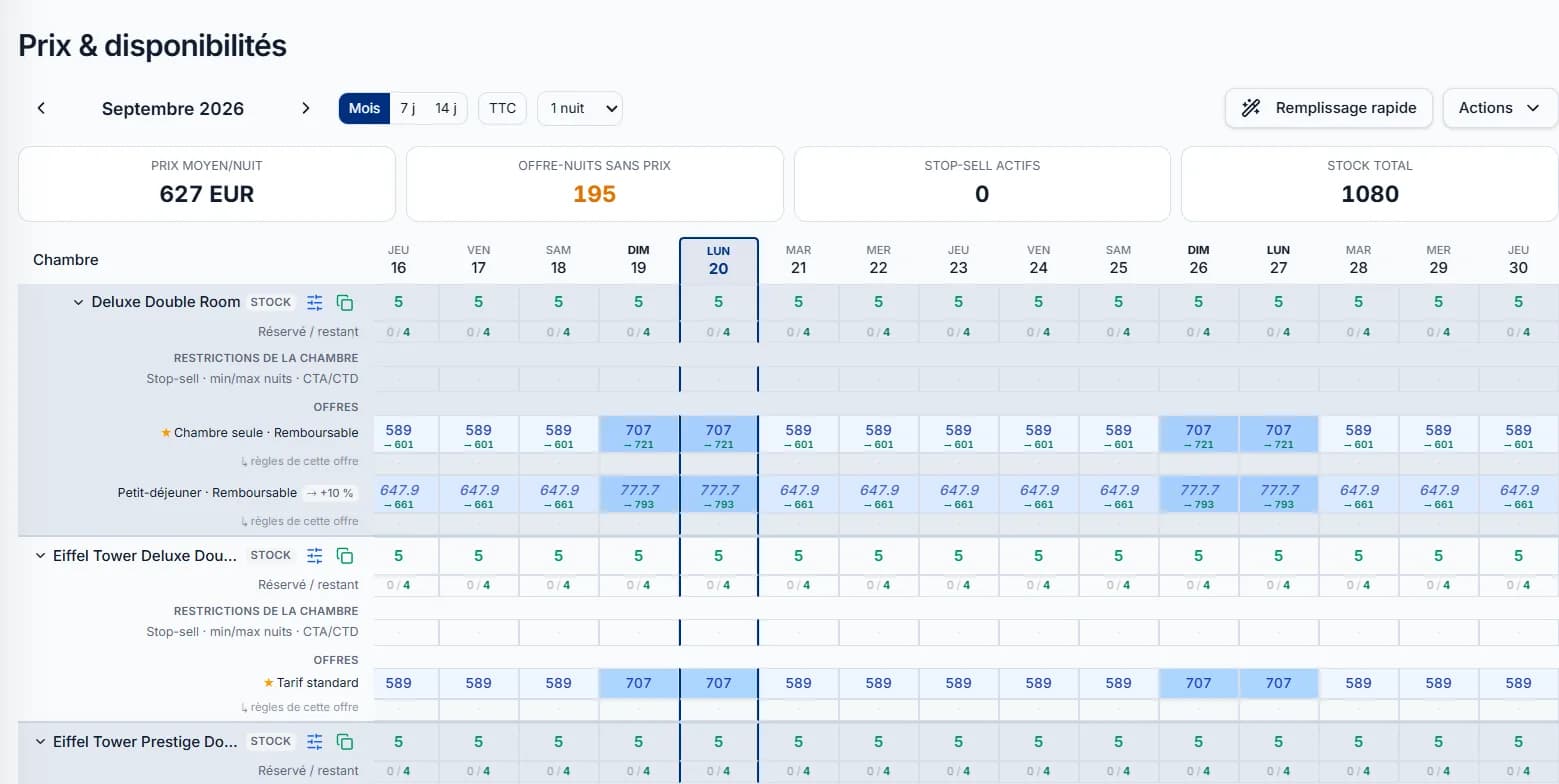Image resolution: width=1559 pixels, height=784 pixels.
Task: Go to next month arrow
Action: click(x=306, y=108)
